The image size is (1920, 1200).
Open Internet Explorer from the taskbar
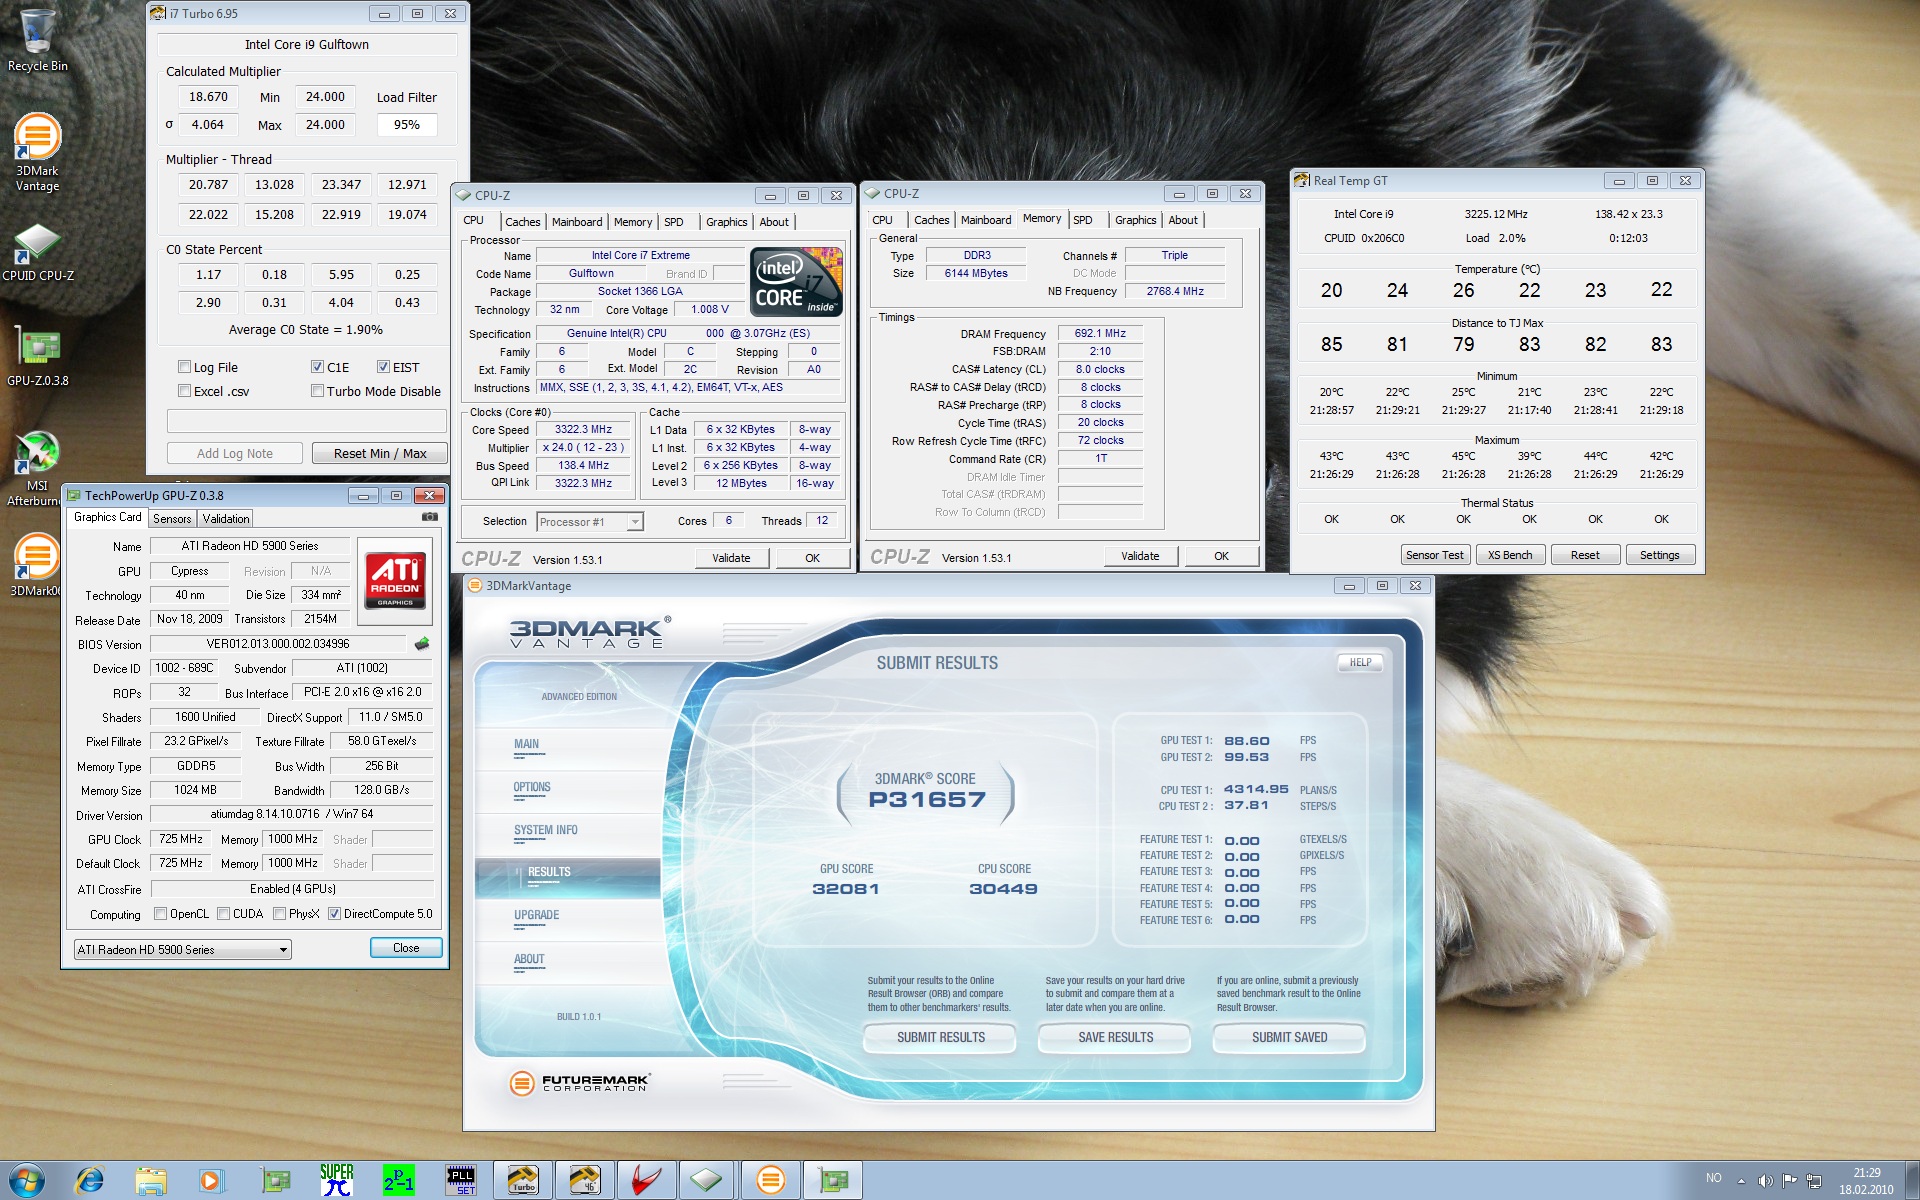click(90, 1180)
